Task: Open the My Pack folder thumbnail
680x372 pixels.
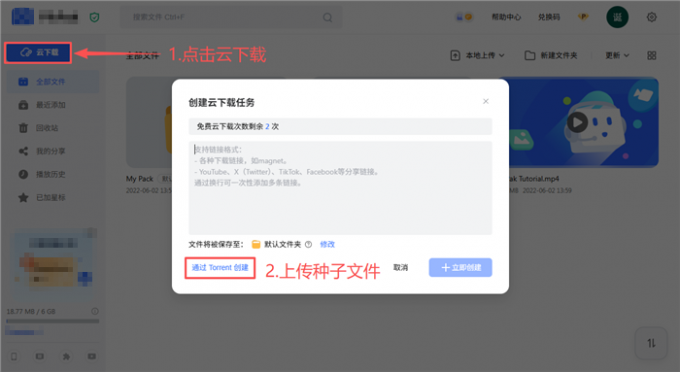Action: click(x=149, y=122)
